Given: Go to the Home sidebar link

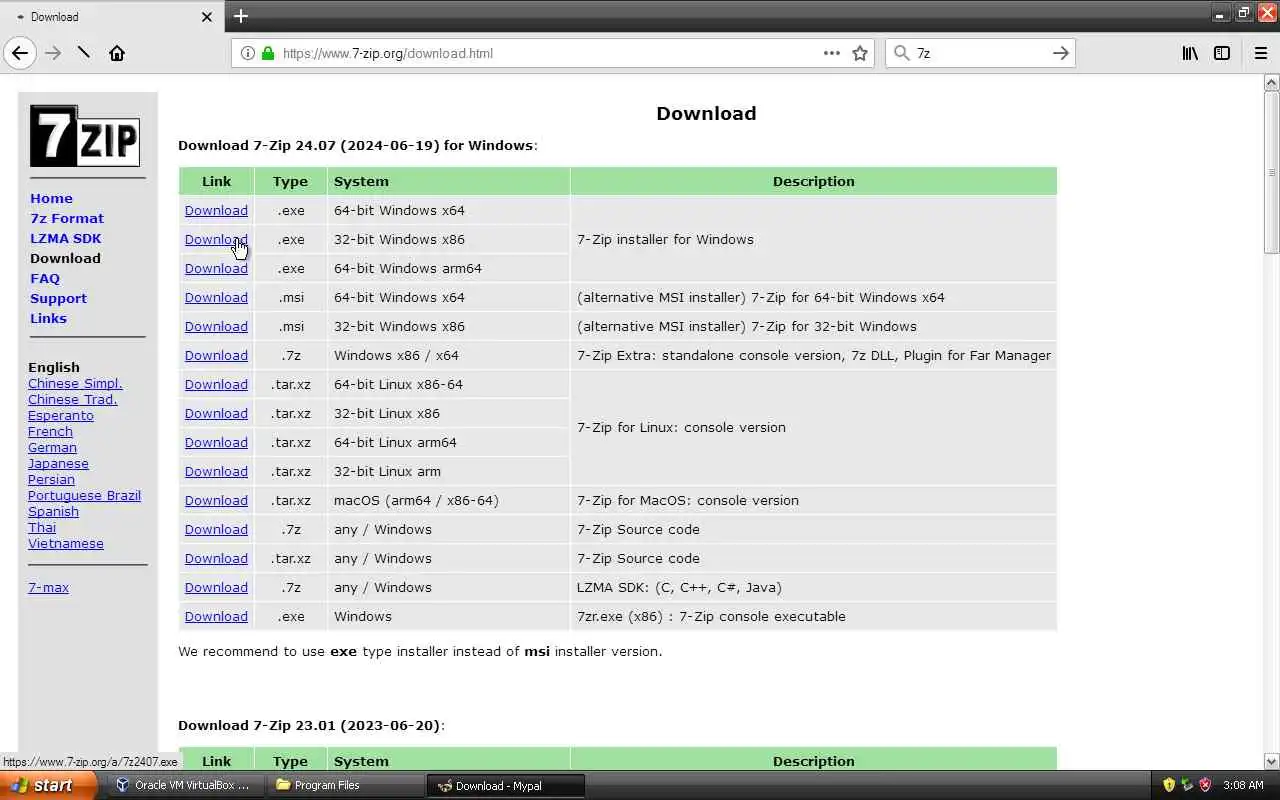Looking at the screenshot, I should [x=51, y=198].
